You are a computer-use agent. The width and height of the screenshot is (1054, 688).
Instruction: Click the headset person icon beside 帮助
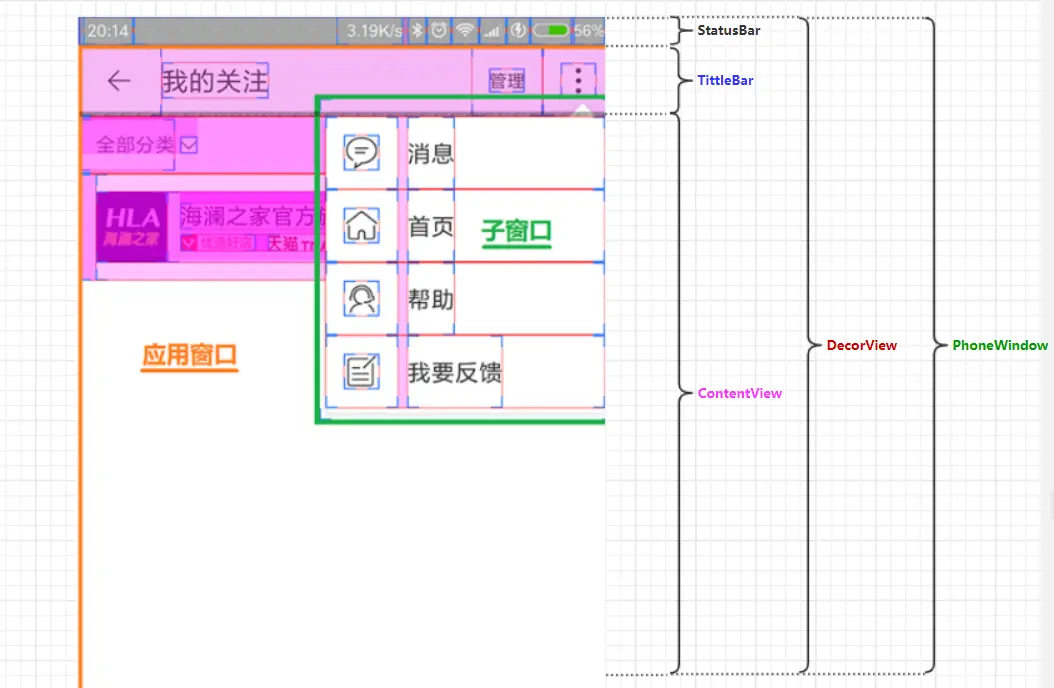[x=362, y=298]
